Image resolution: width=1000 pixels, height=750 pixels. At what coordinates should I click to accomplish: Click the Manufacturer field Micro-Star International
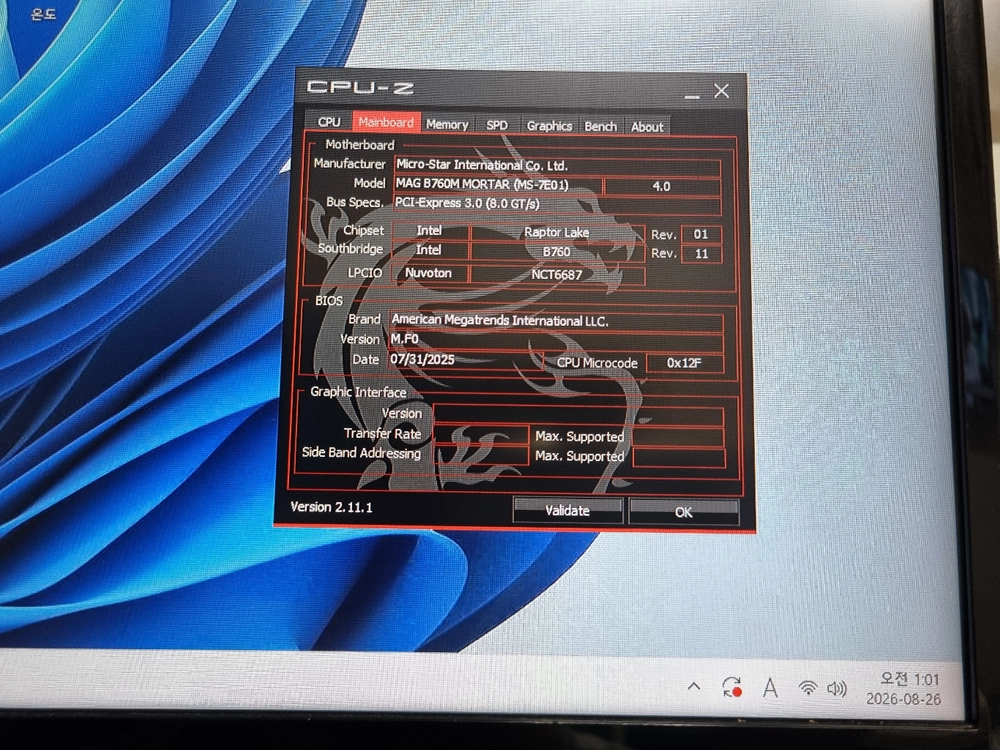[x=557, y=166]
